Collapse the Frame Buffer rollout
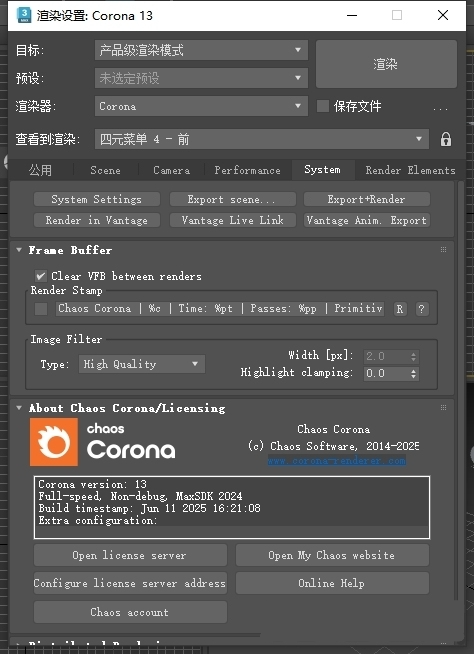474x654 pixels. pyautogui.click(x=19, y=250)
